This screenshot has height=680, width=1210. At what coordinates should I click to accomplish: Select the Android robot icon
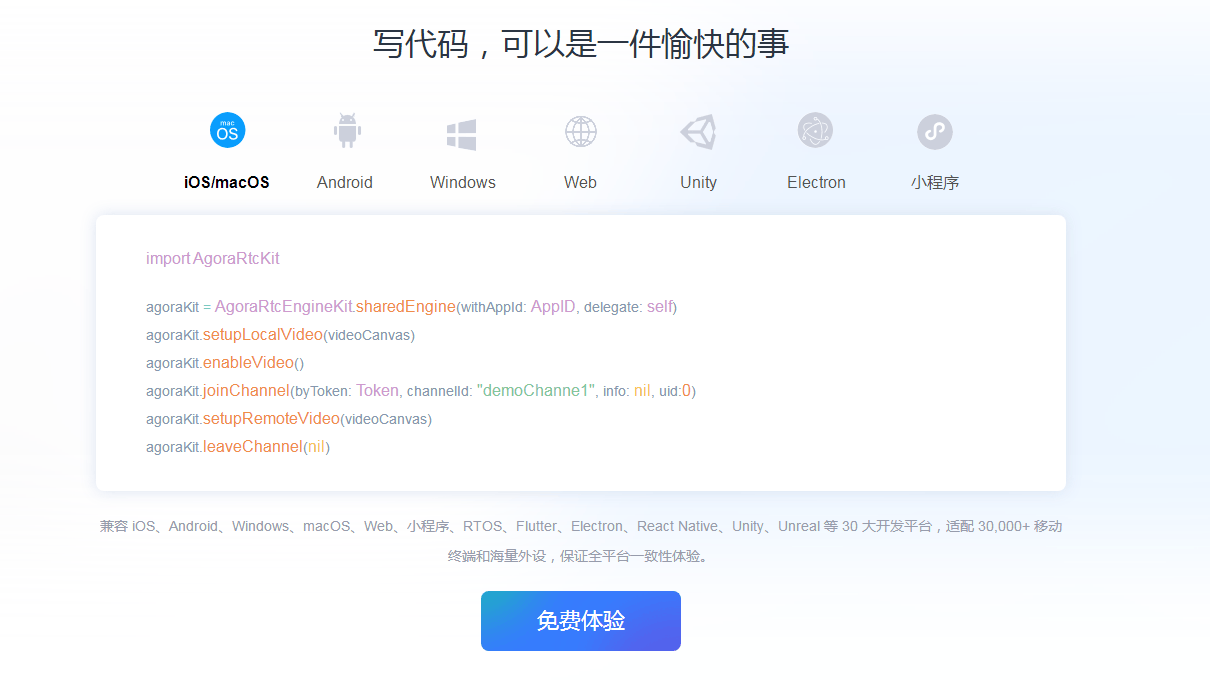347,131
